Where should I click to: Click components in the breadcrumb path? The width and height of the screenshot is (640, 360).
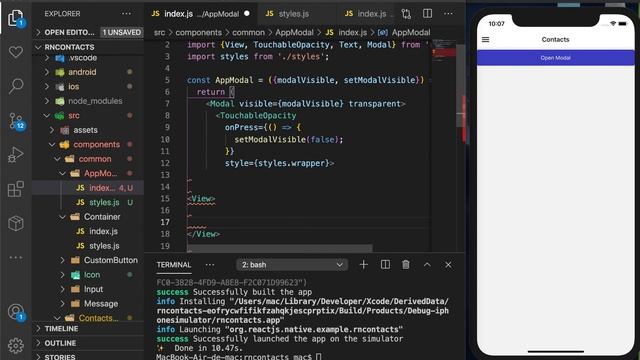(x=198, y=32)
